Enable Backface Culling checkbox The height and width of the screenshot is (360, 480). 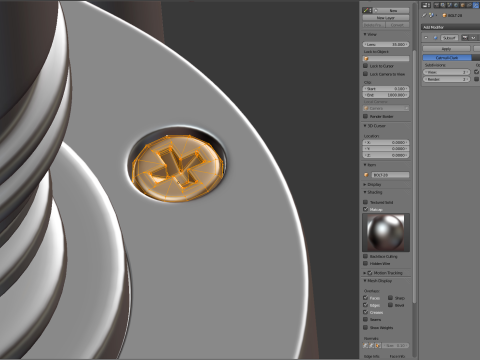pyautogui.click(x=365, y=256)
